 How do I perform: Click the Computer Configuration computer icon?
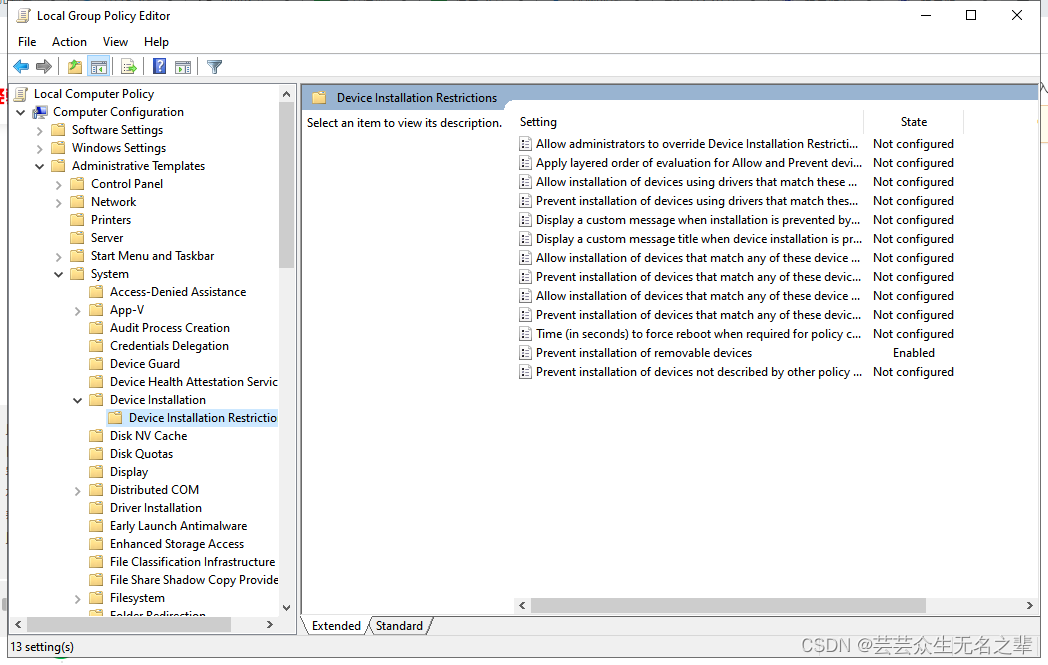click(41, 112)
